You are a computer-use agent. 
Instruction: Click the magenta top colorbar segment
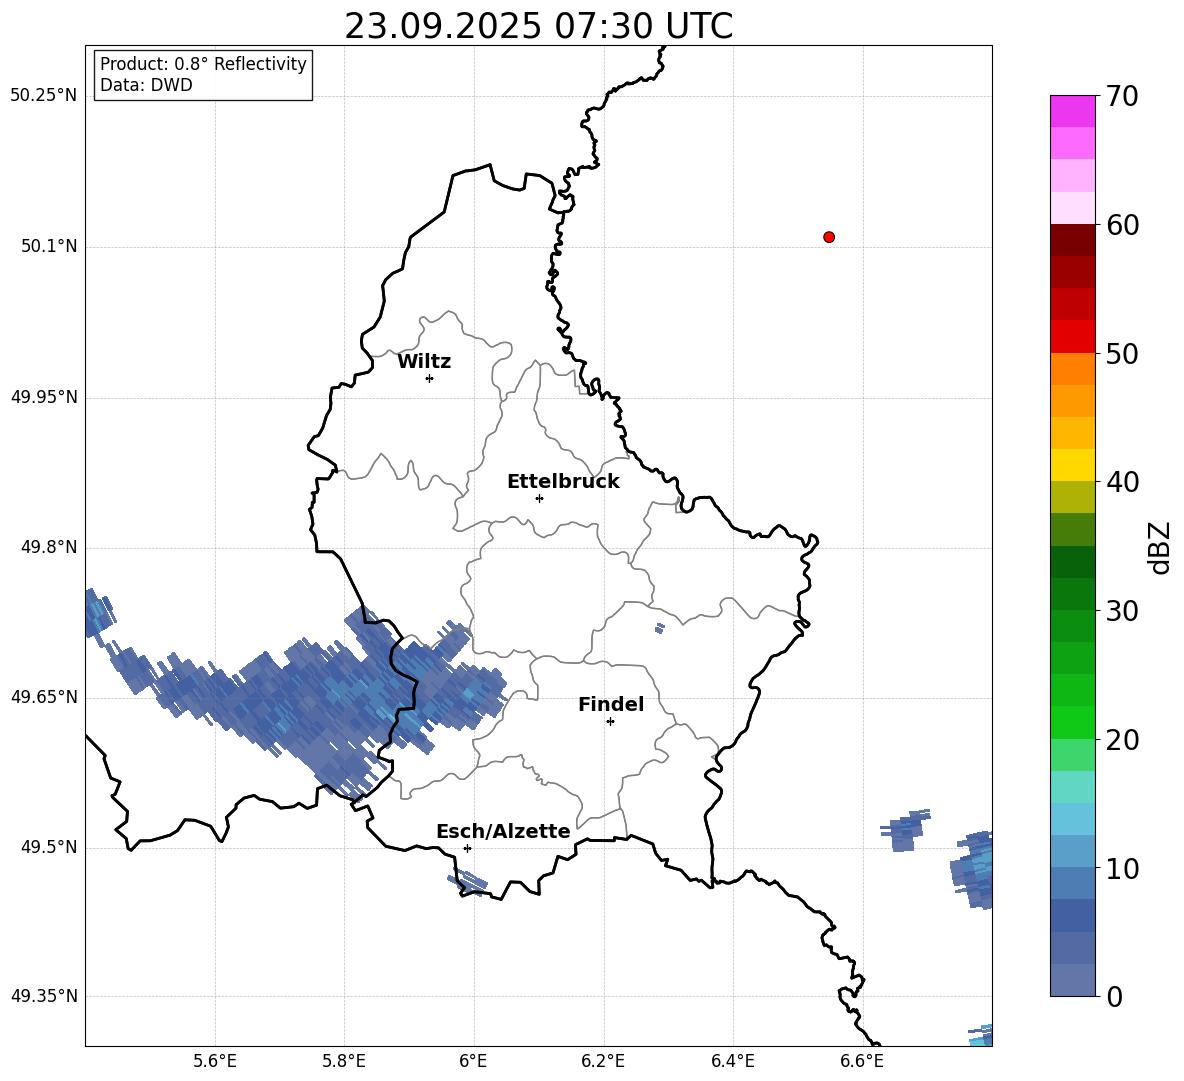click(x=1072, y=111)
